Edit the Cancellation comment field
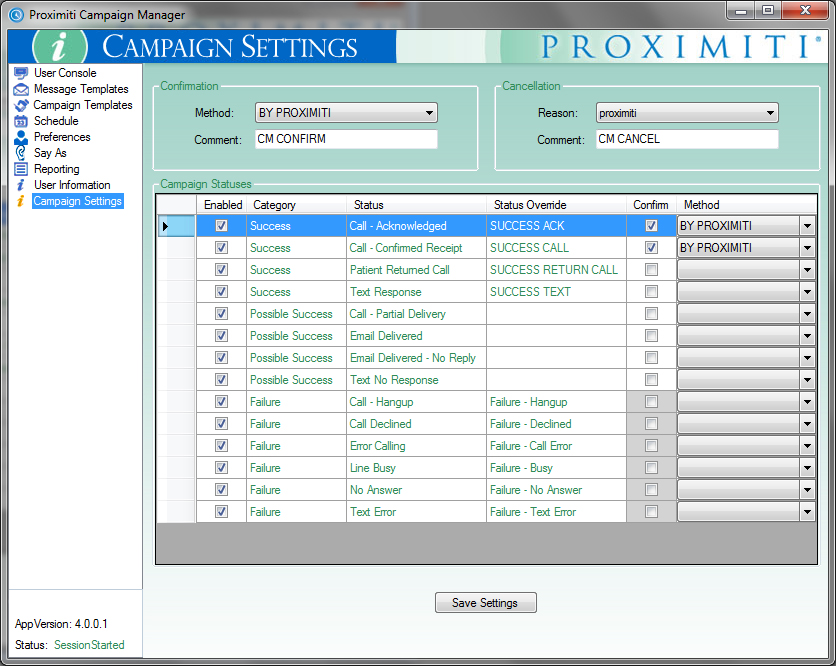Image resolution: width=836 pixels, height=666 pixels. (x=687, y=139)
